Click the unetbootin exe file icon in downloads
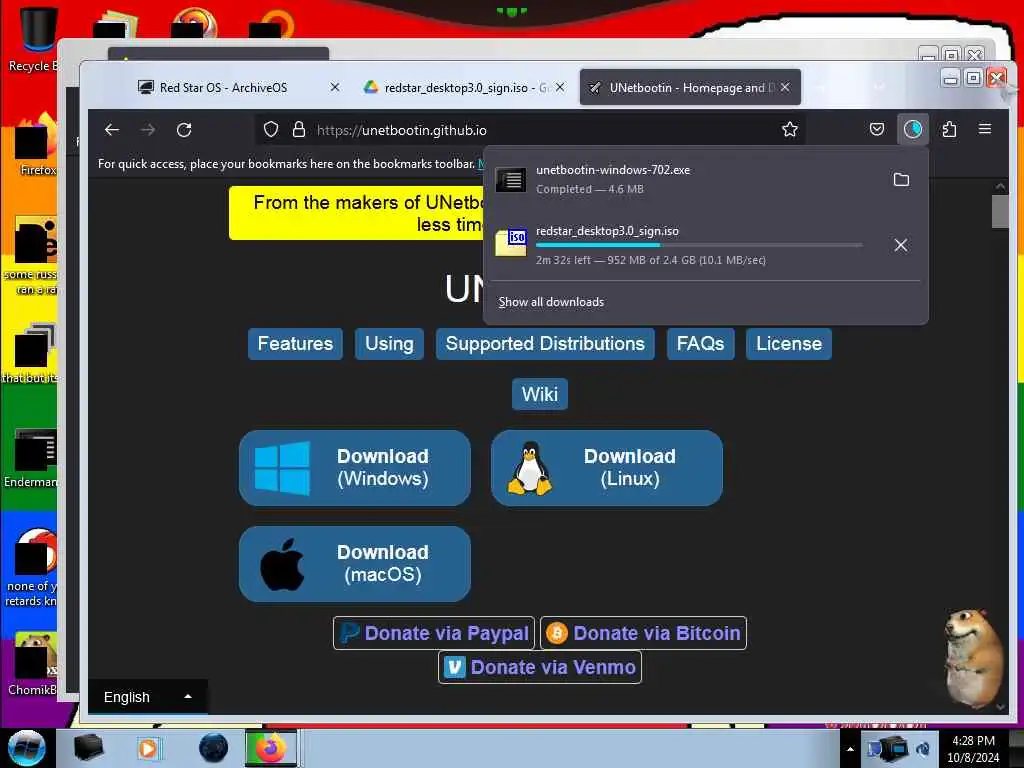 511,180
